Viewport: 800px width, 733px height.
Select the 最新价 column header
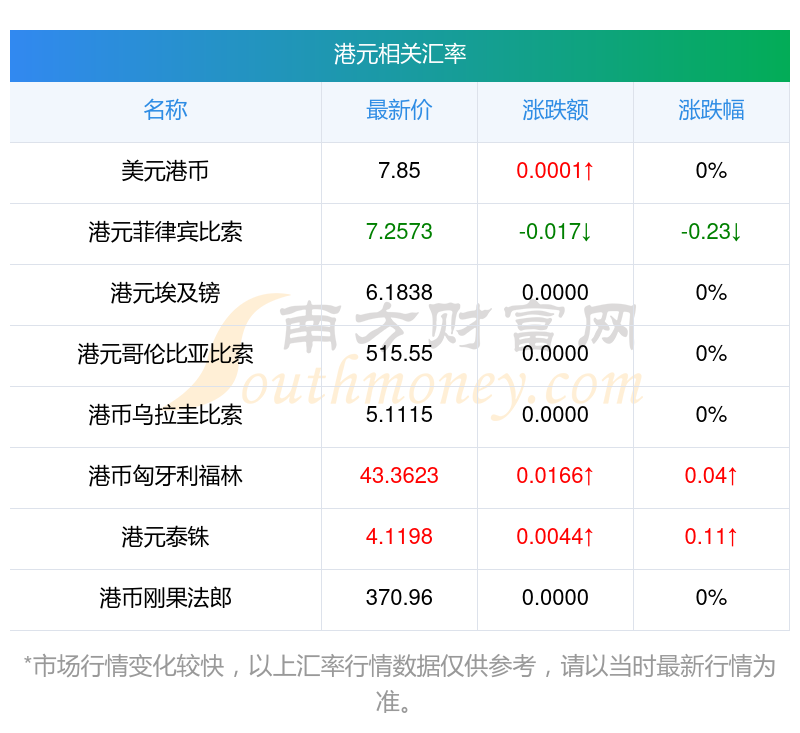(x=399, y=110)
